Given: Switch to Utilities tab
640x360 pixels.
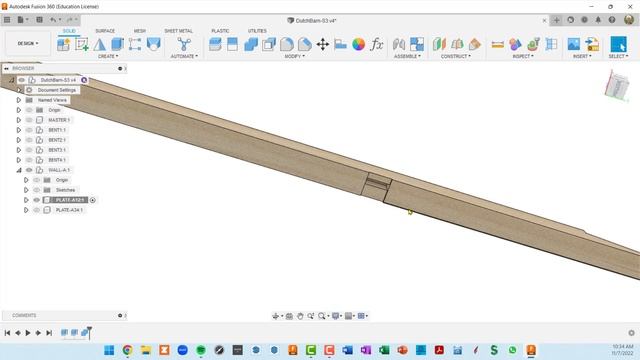Looking at the screenshot, I should [257, 31].
